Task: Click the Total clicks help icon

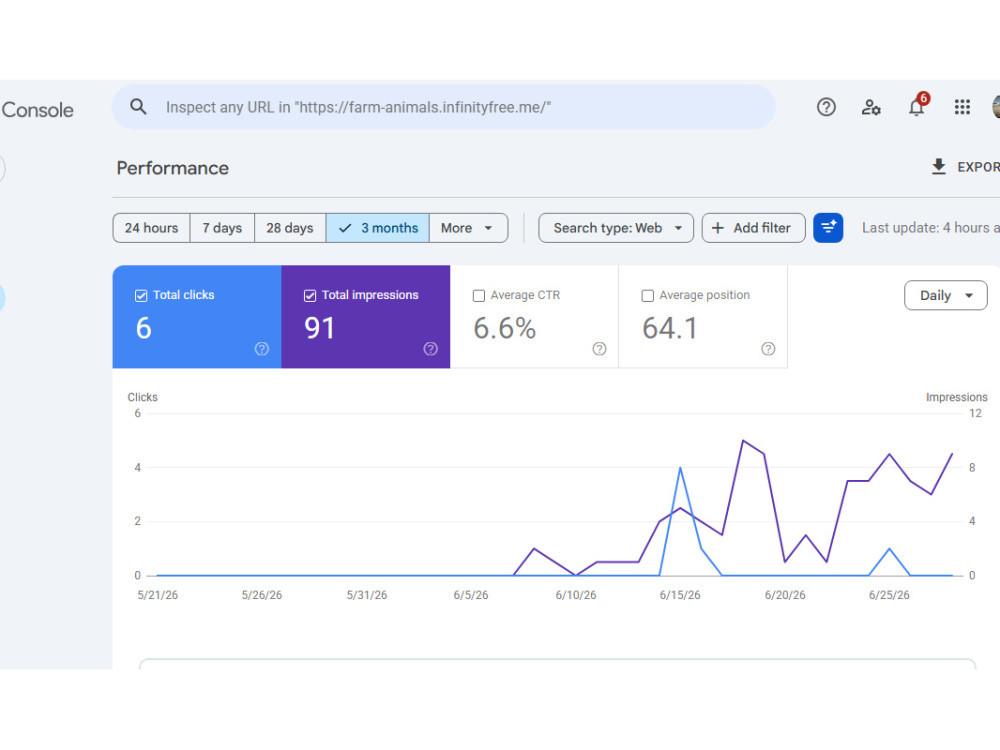Action: (261, 349)
